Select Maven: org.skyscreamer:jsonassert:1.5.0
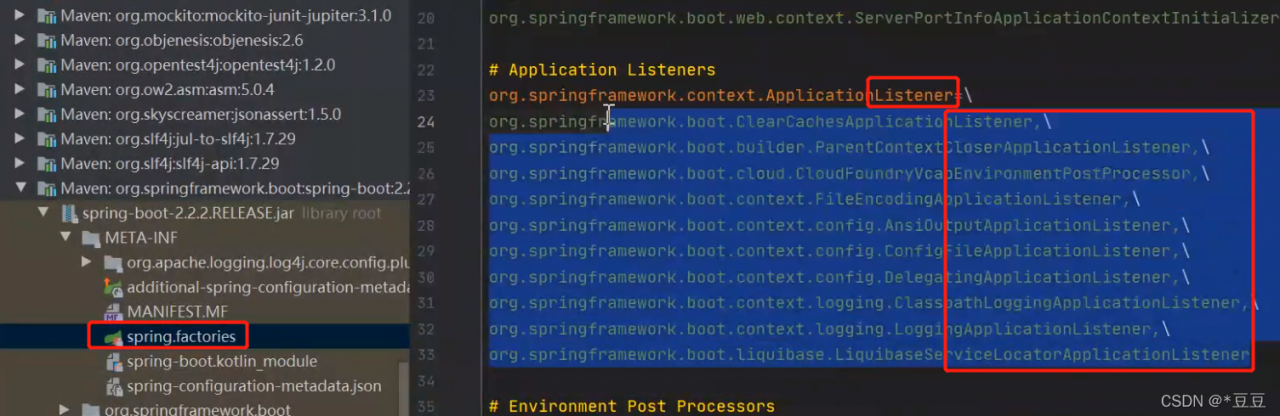 [200, 114]
